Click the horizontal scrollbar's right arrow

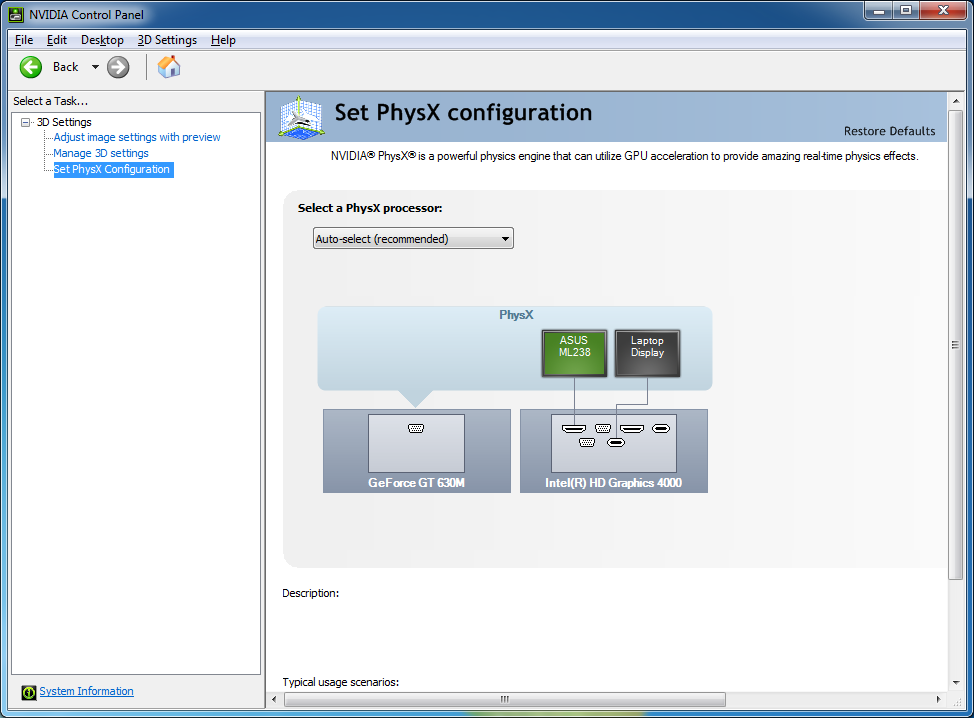[938, 699]
